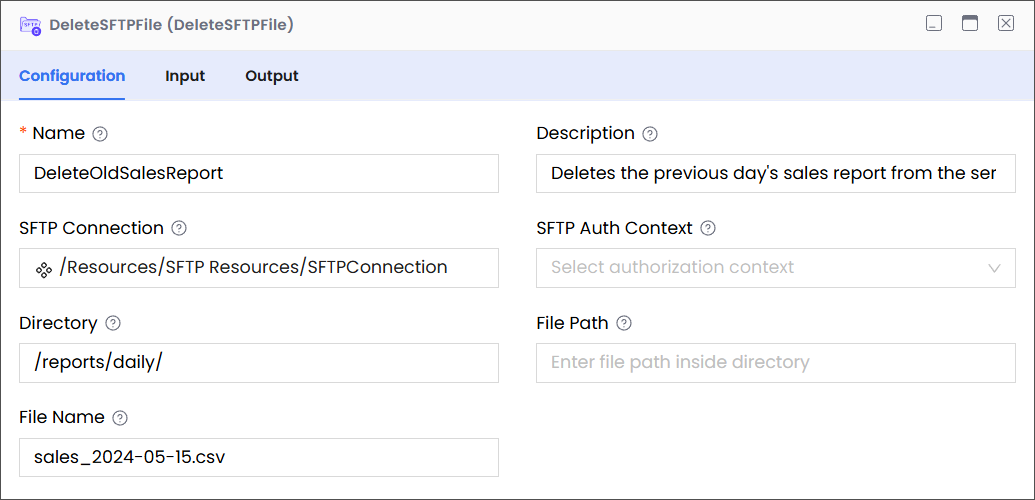
Task: Click the File Name field sales_2024-05-15.csv
Action: [x=259, y=457]
